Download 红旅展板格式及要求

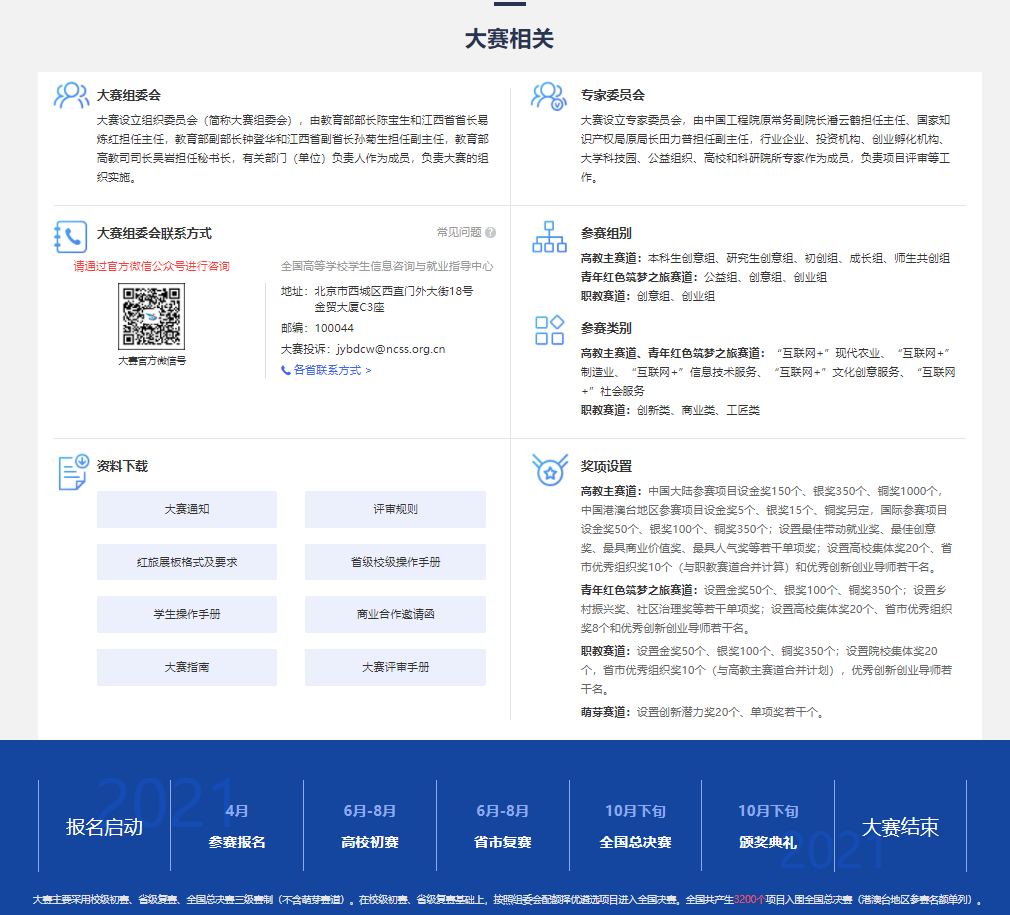coord(187,562)
